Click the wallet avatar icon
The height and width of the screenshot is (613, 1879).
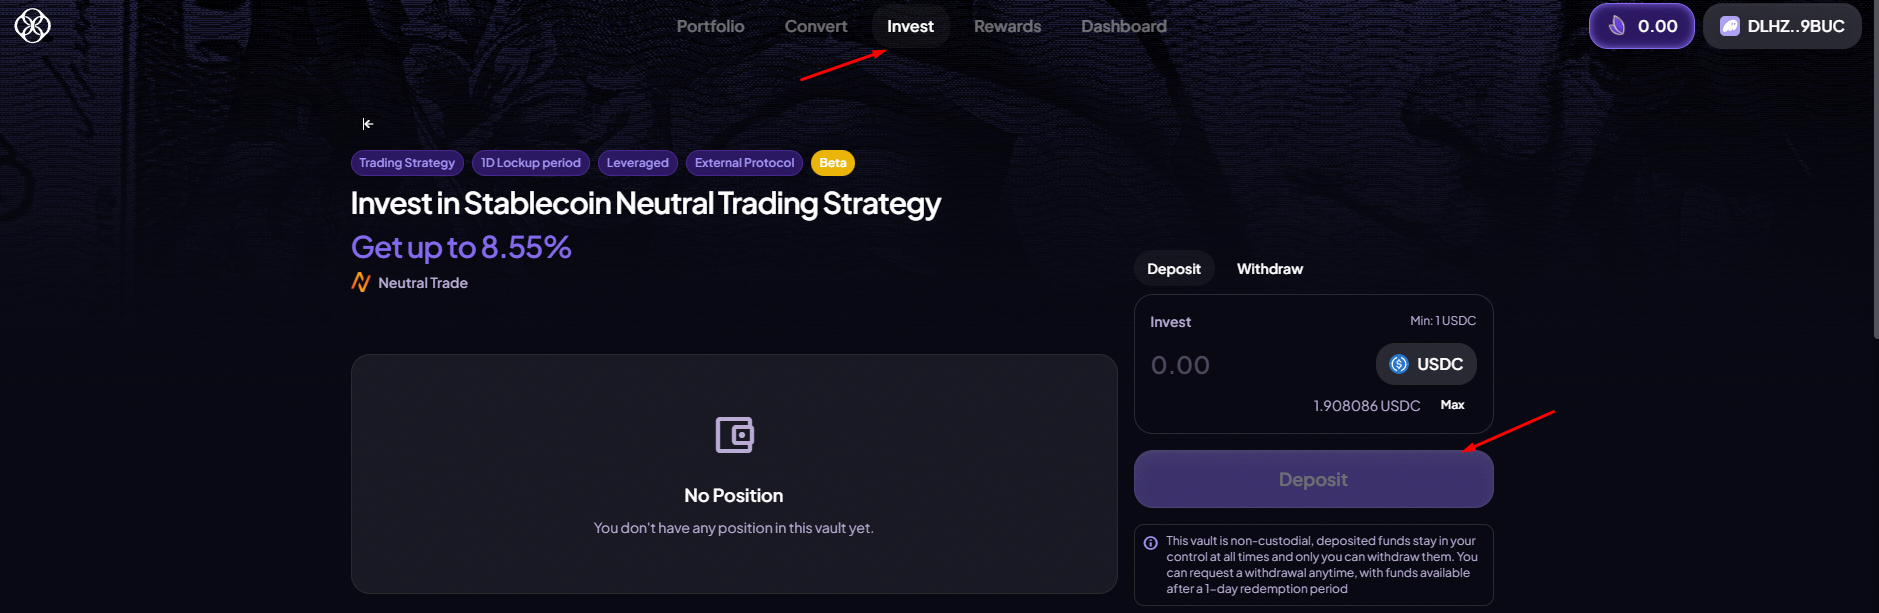click(x=1729, y=26)
